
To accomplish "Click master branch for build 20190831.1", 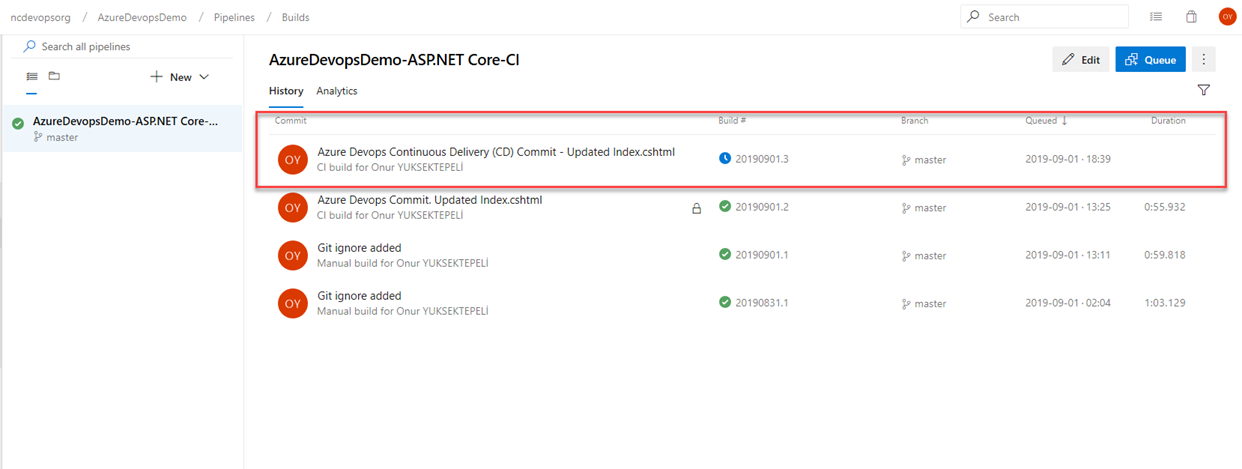I will tap(924, 304).
